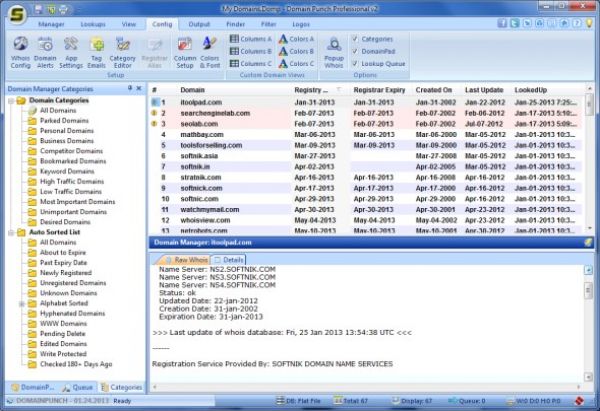Click the red status icon in status bar
Image resolution: width=600 pixels, height=411 pixels.
coord(579,401)
